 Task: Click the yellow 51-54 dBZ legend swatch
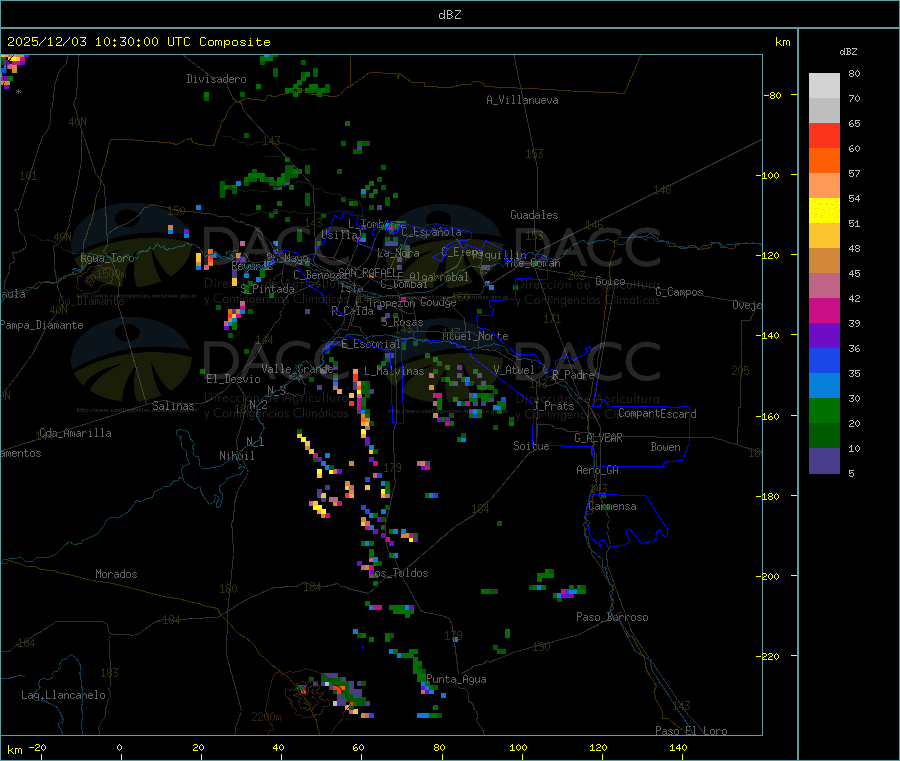click(824, 211)
